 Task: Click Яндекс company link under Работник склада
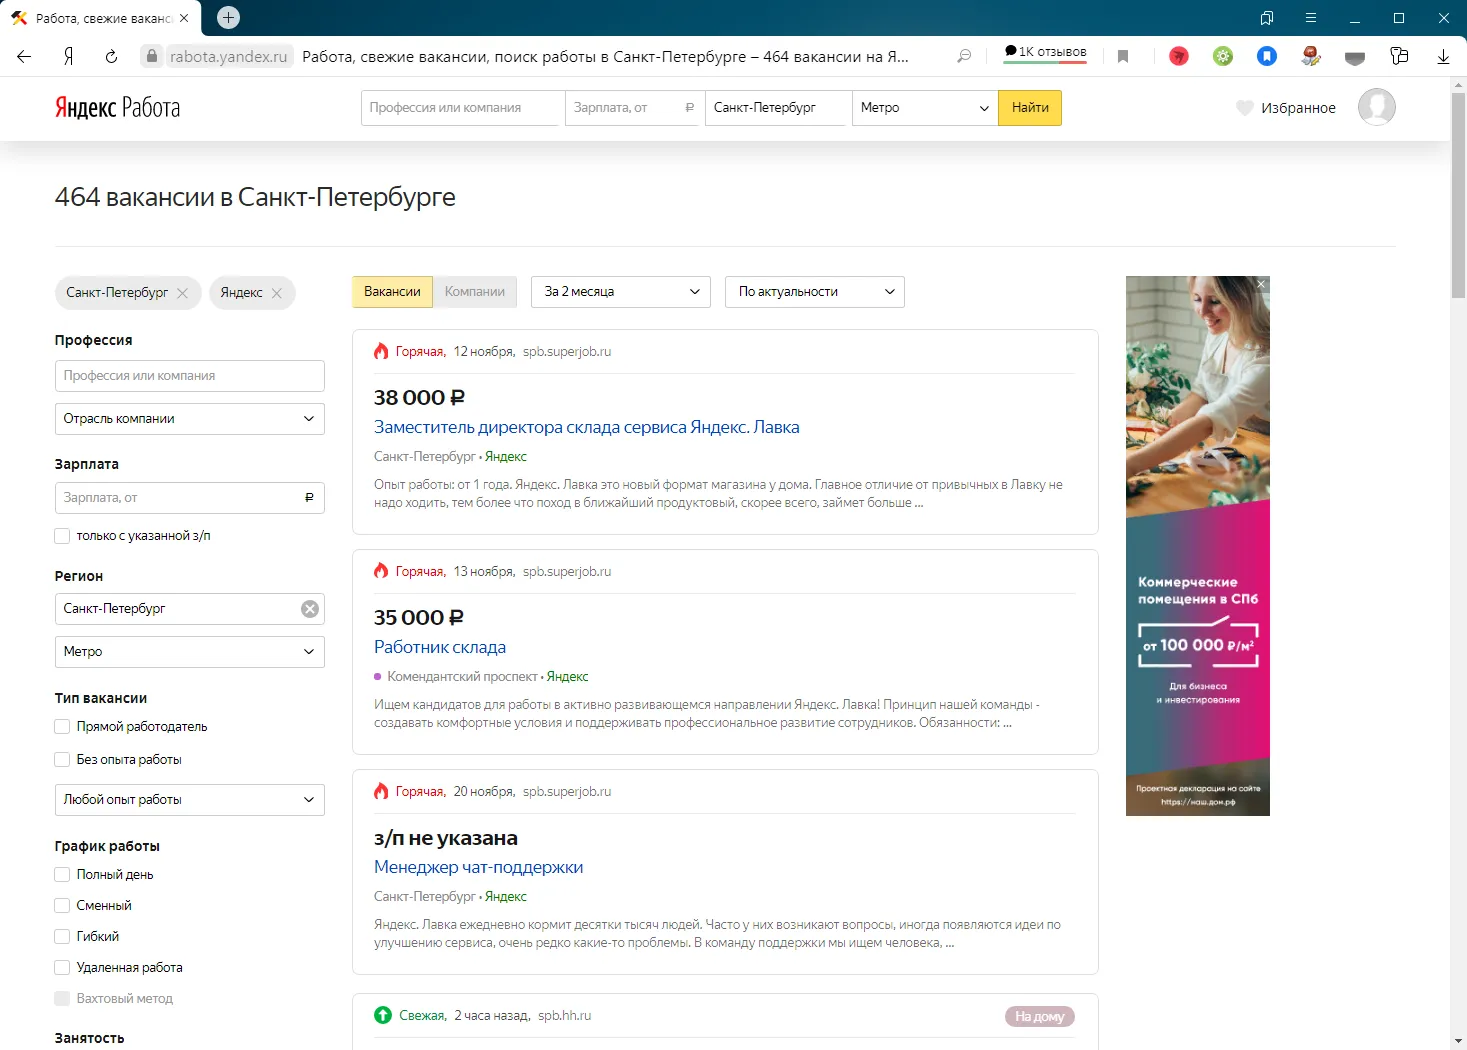pos(568,677)
